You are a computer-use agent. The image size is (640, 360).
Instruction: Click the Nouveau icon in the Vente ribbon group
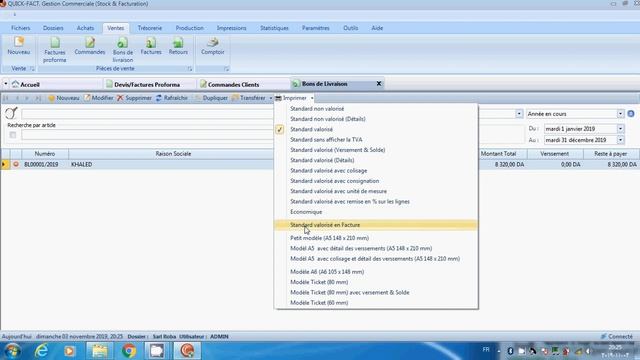(x=19, y=46)
